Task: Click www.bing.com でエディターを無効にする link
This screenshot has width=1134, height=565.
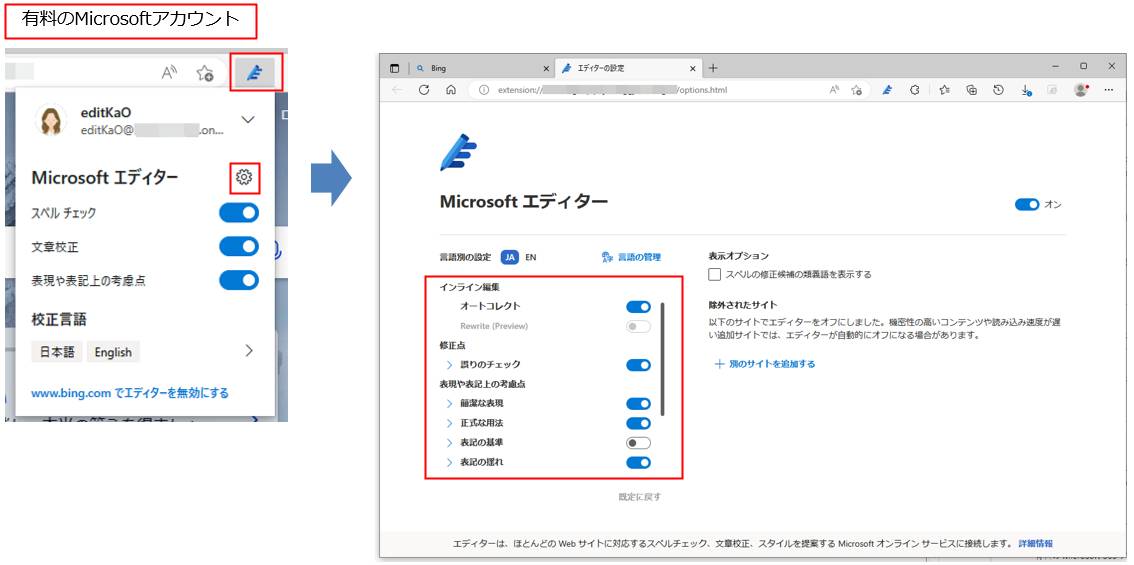Action: [x=130, y=394]
